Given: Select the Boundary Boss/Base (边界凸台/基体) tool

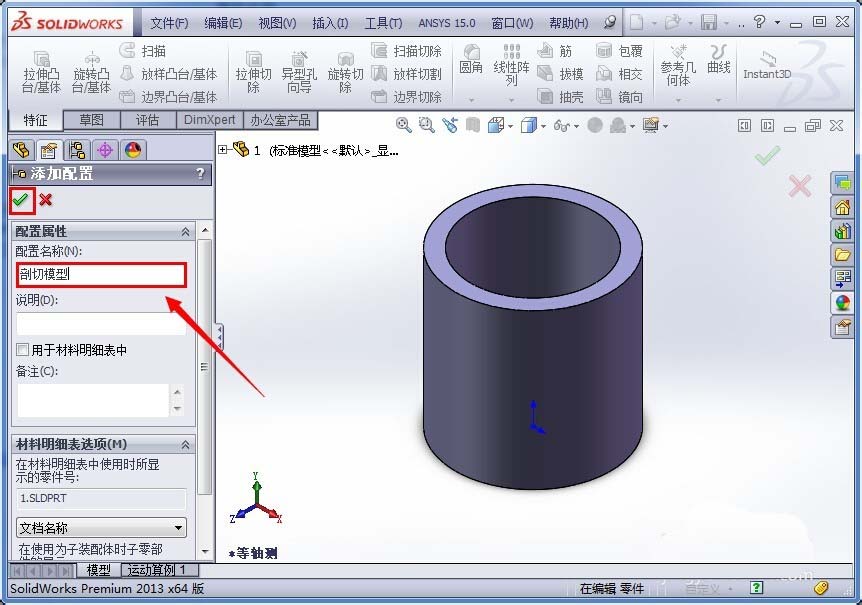Looking at the screenshot, I should [168, 97].
